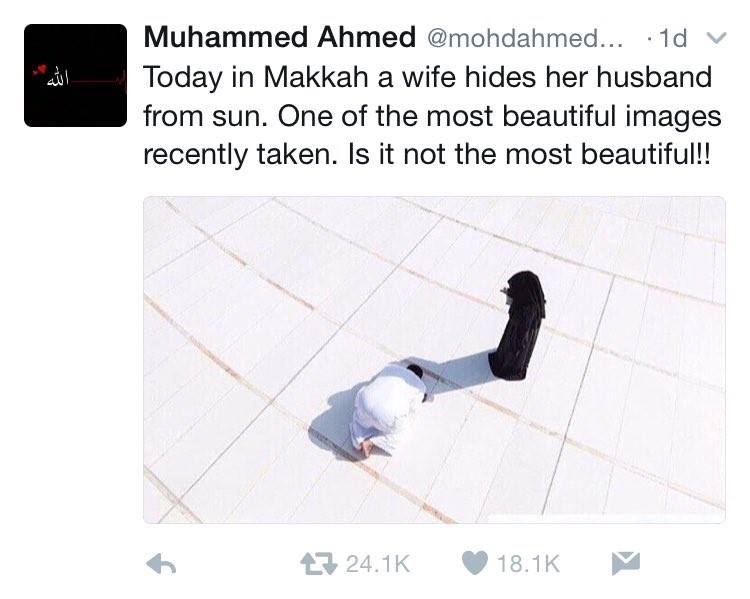Click the red heart in the avatar image
The image size is (750, 599).
[x=40, y=71]
